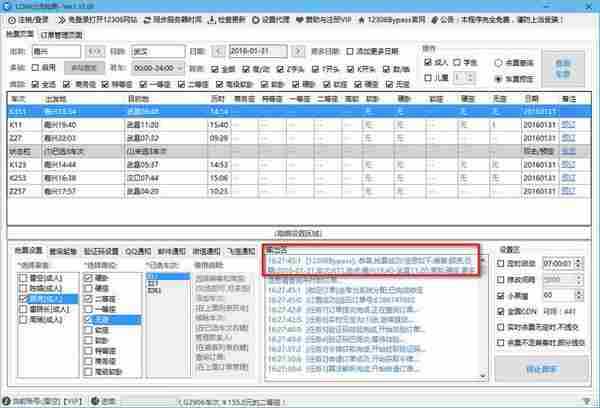
Task: Go to previous date with left arrow
Action: 218,51
